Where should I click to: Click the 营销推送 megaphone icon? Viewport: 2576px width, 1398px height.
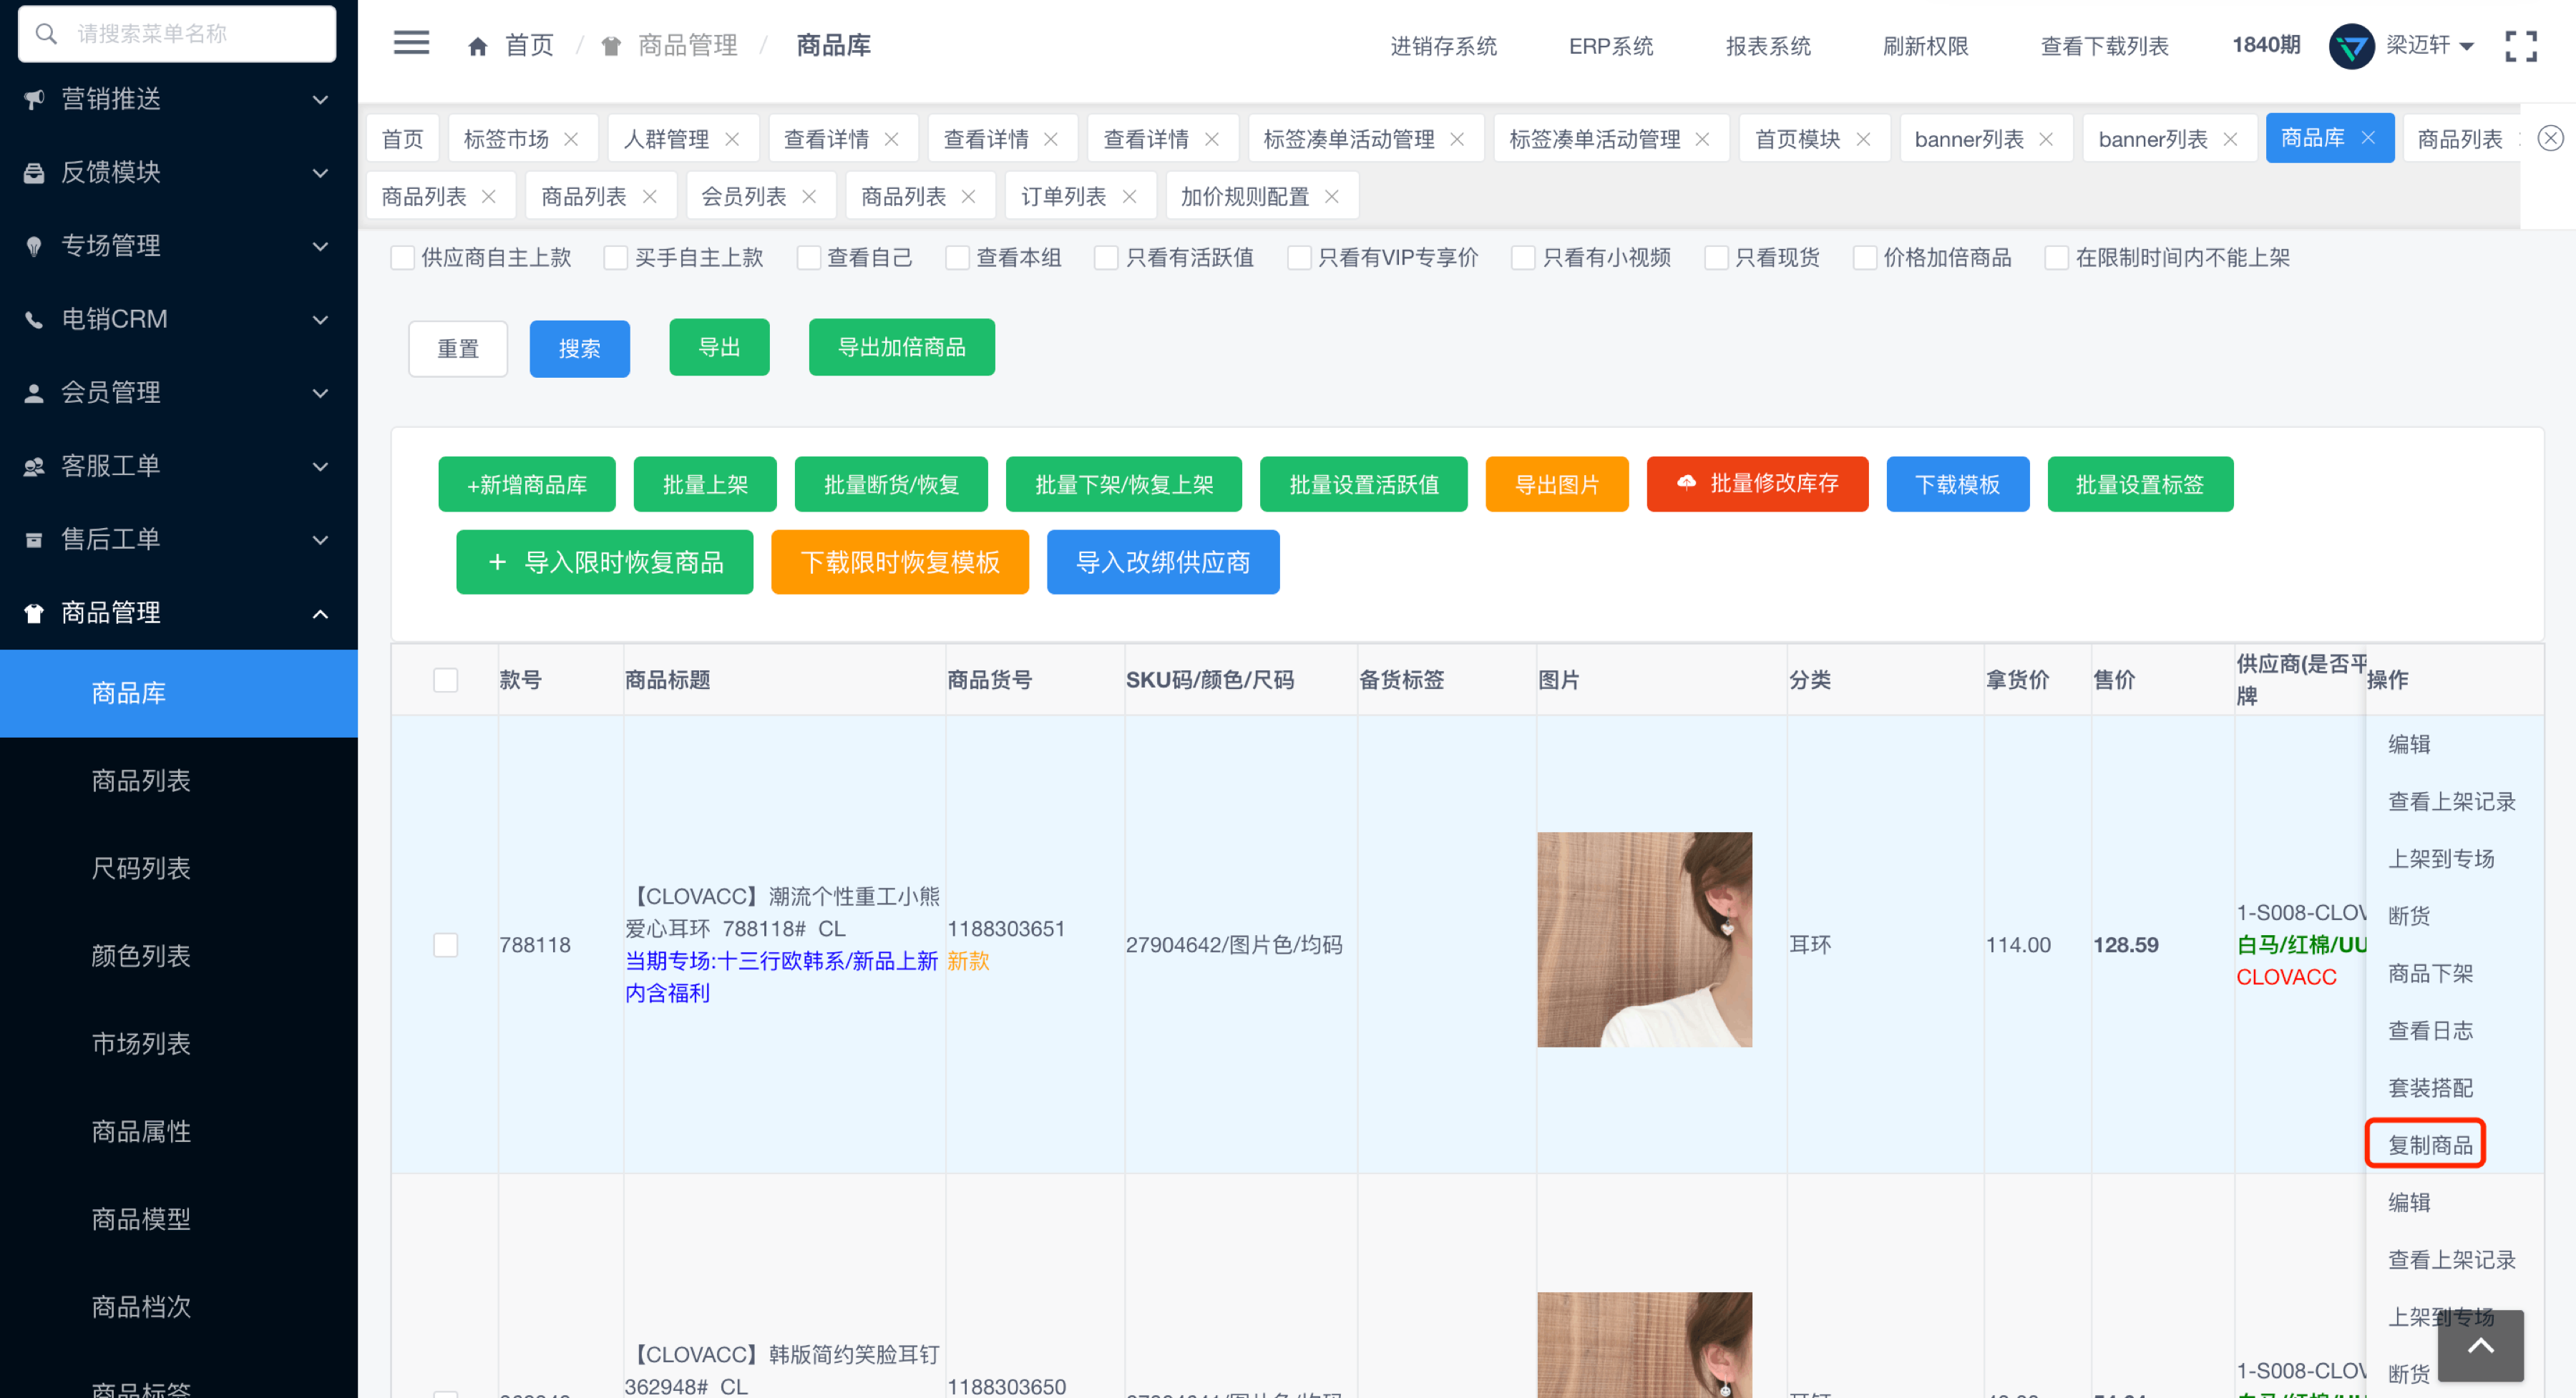[34, 99]
